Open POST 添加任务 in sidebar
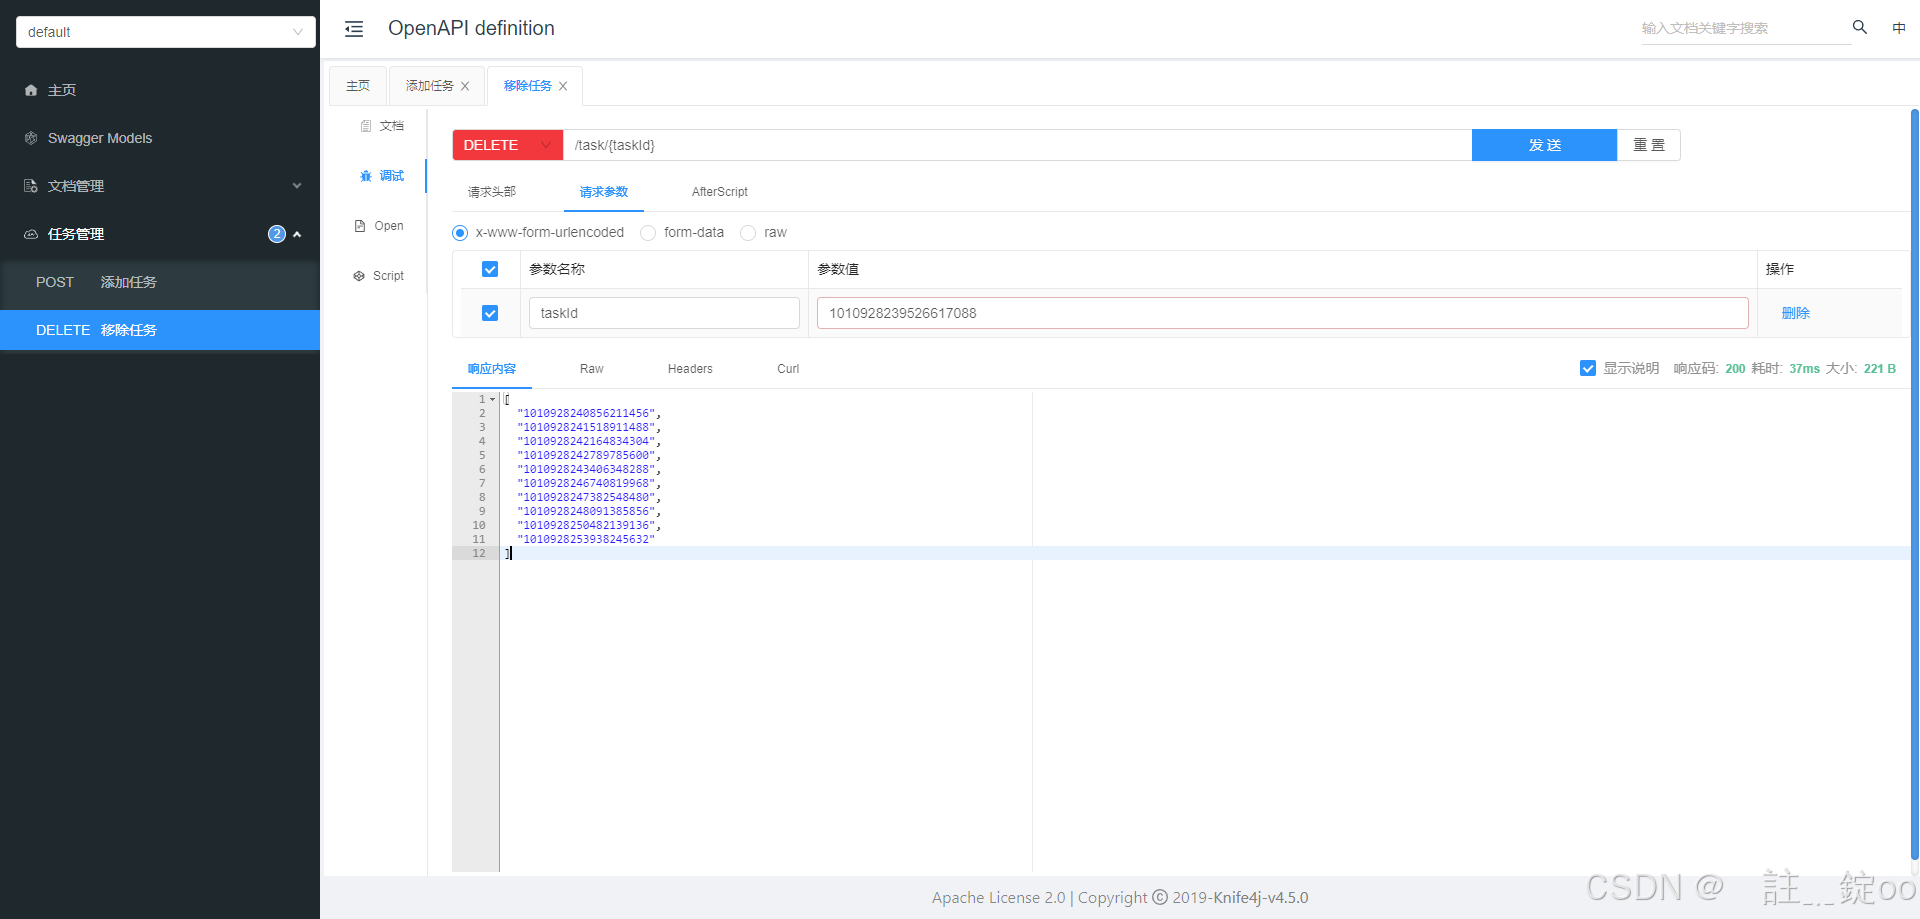 coord(160,282)
